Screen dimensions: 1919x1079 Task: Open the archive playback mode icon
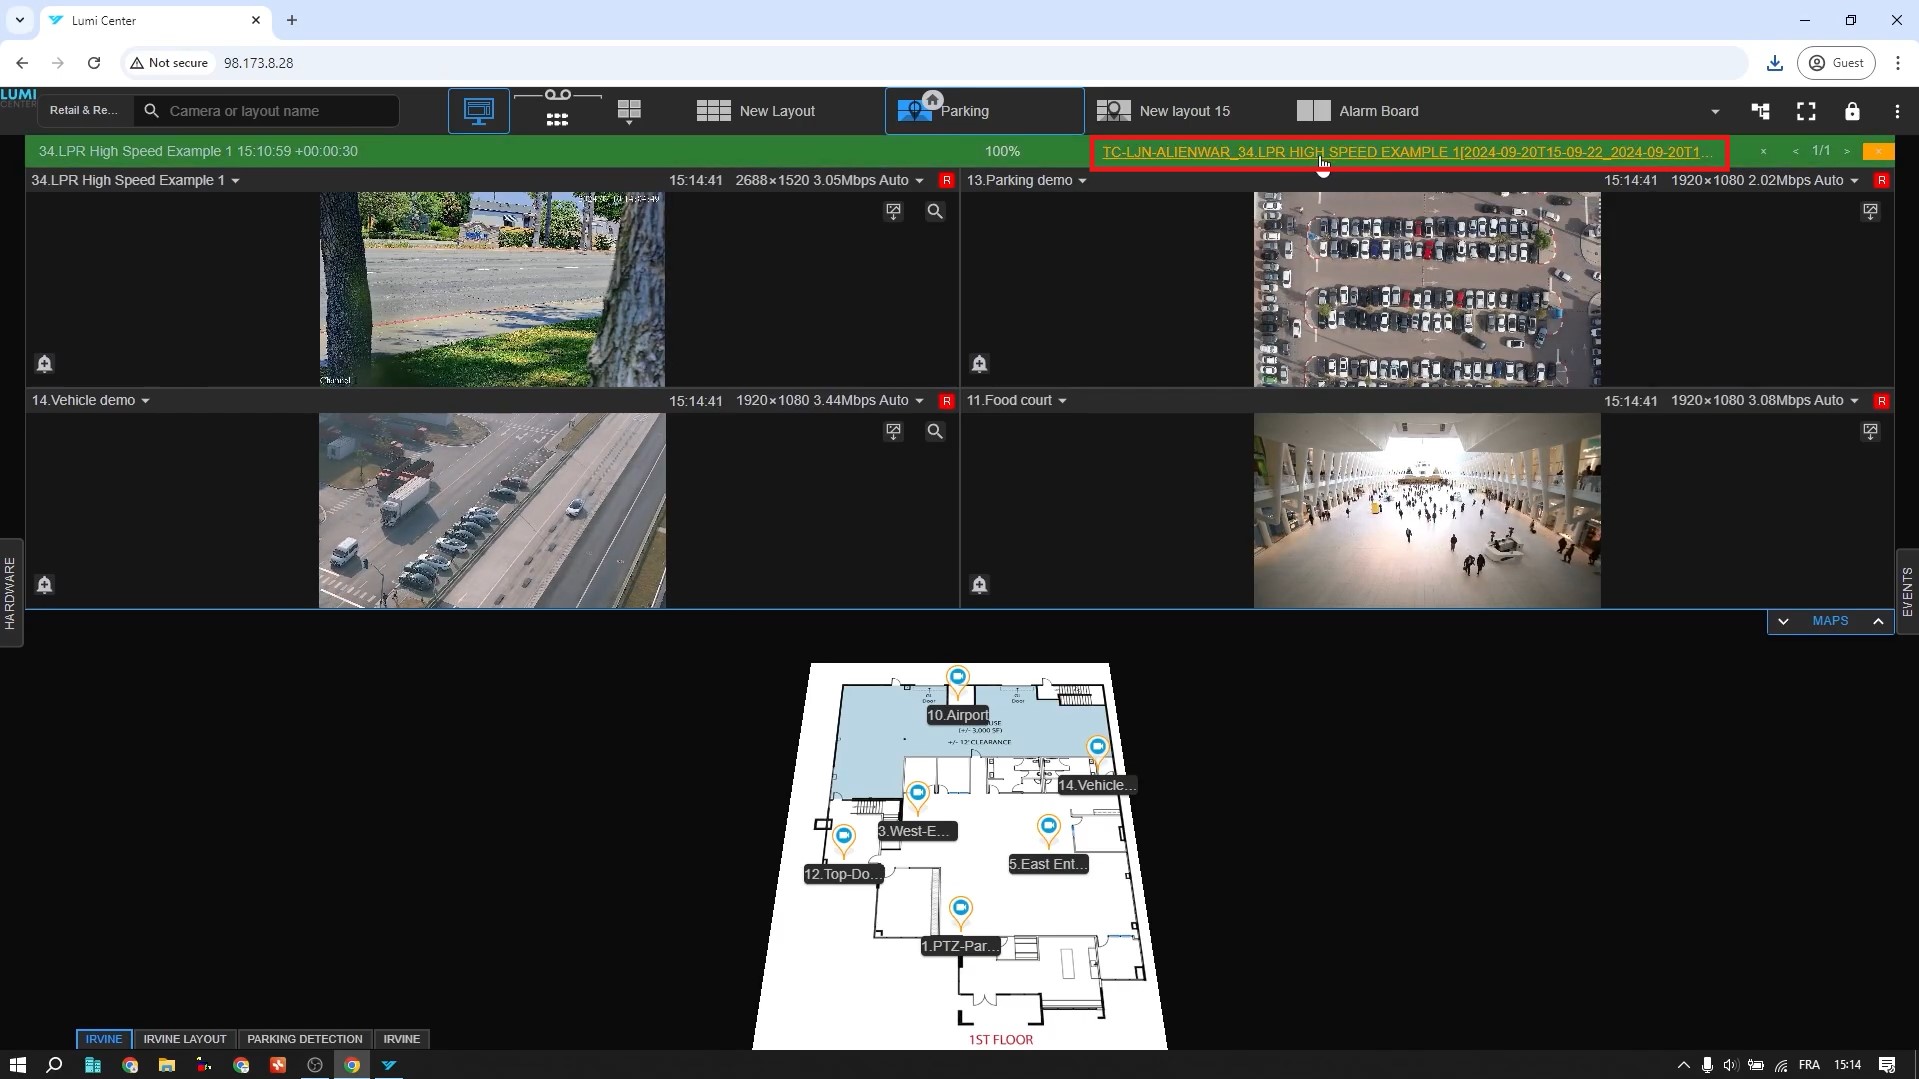coord(557,110)
